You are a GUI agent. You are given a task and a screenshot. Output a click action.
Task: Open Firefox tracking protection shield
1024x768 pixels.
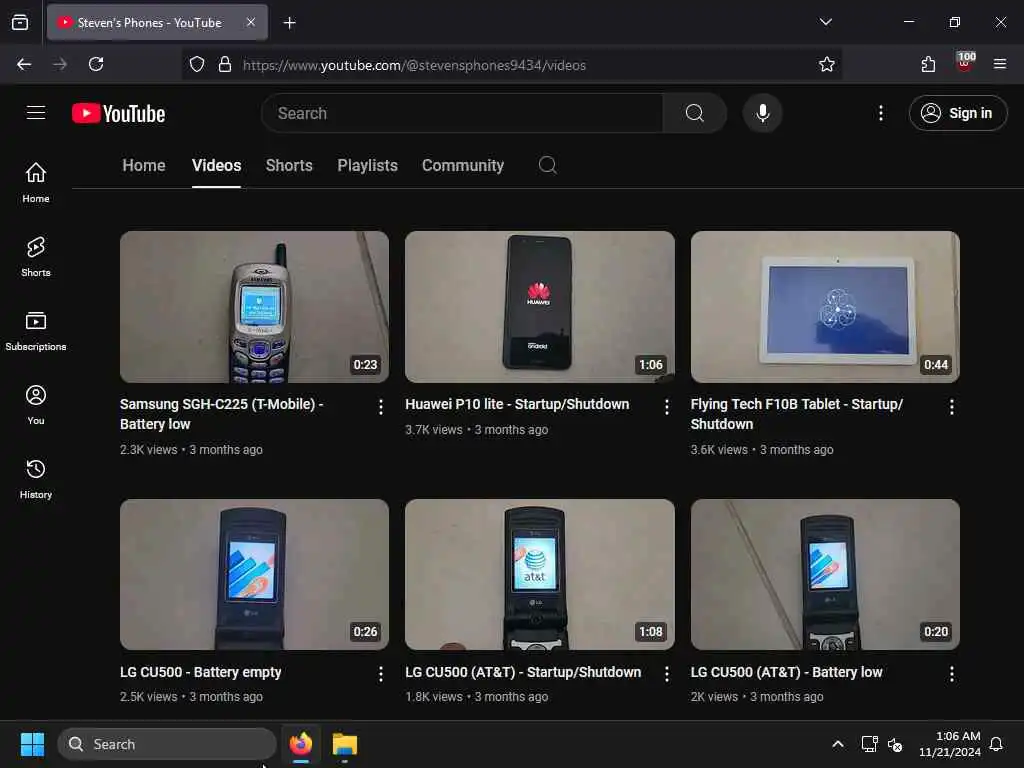[x=197, y=64]
